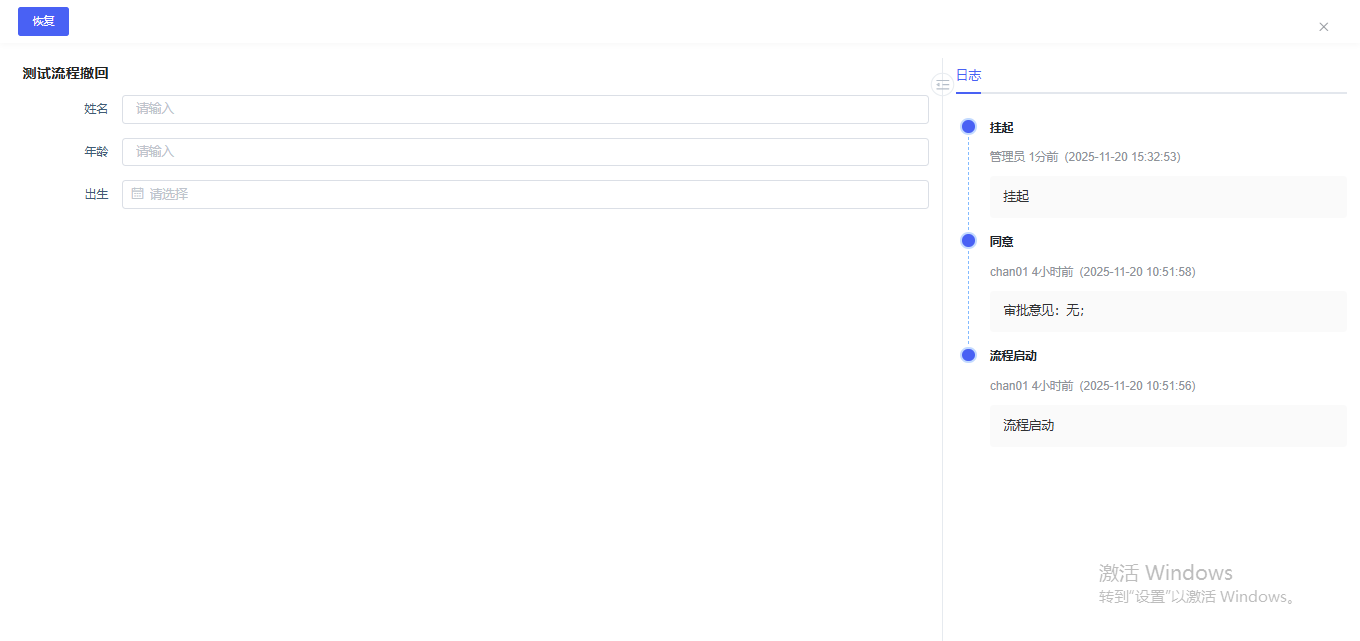Click the chan01 timestamp ending 10:51:58
This screenshot has height=641, width=1360.
point(1092,272)
